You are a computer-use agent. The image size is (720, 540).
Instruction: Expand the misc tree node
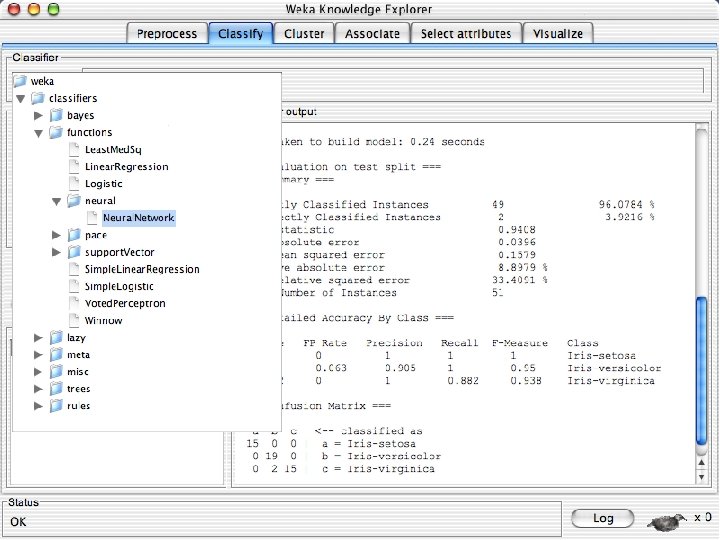[x=39, y=371]
